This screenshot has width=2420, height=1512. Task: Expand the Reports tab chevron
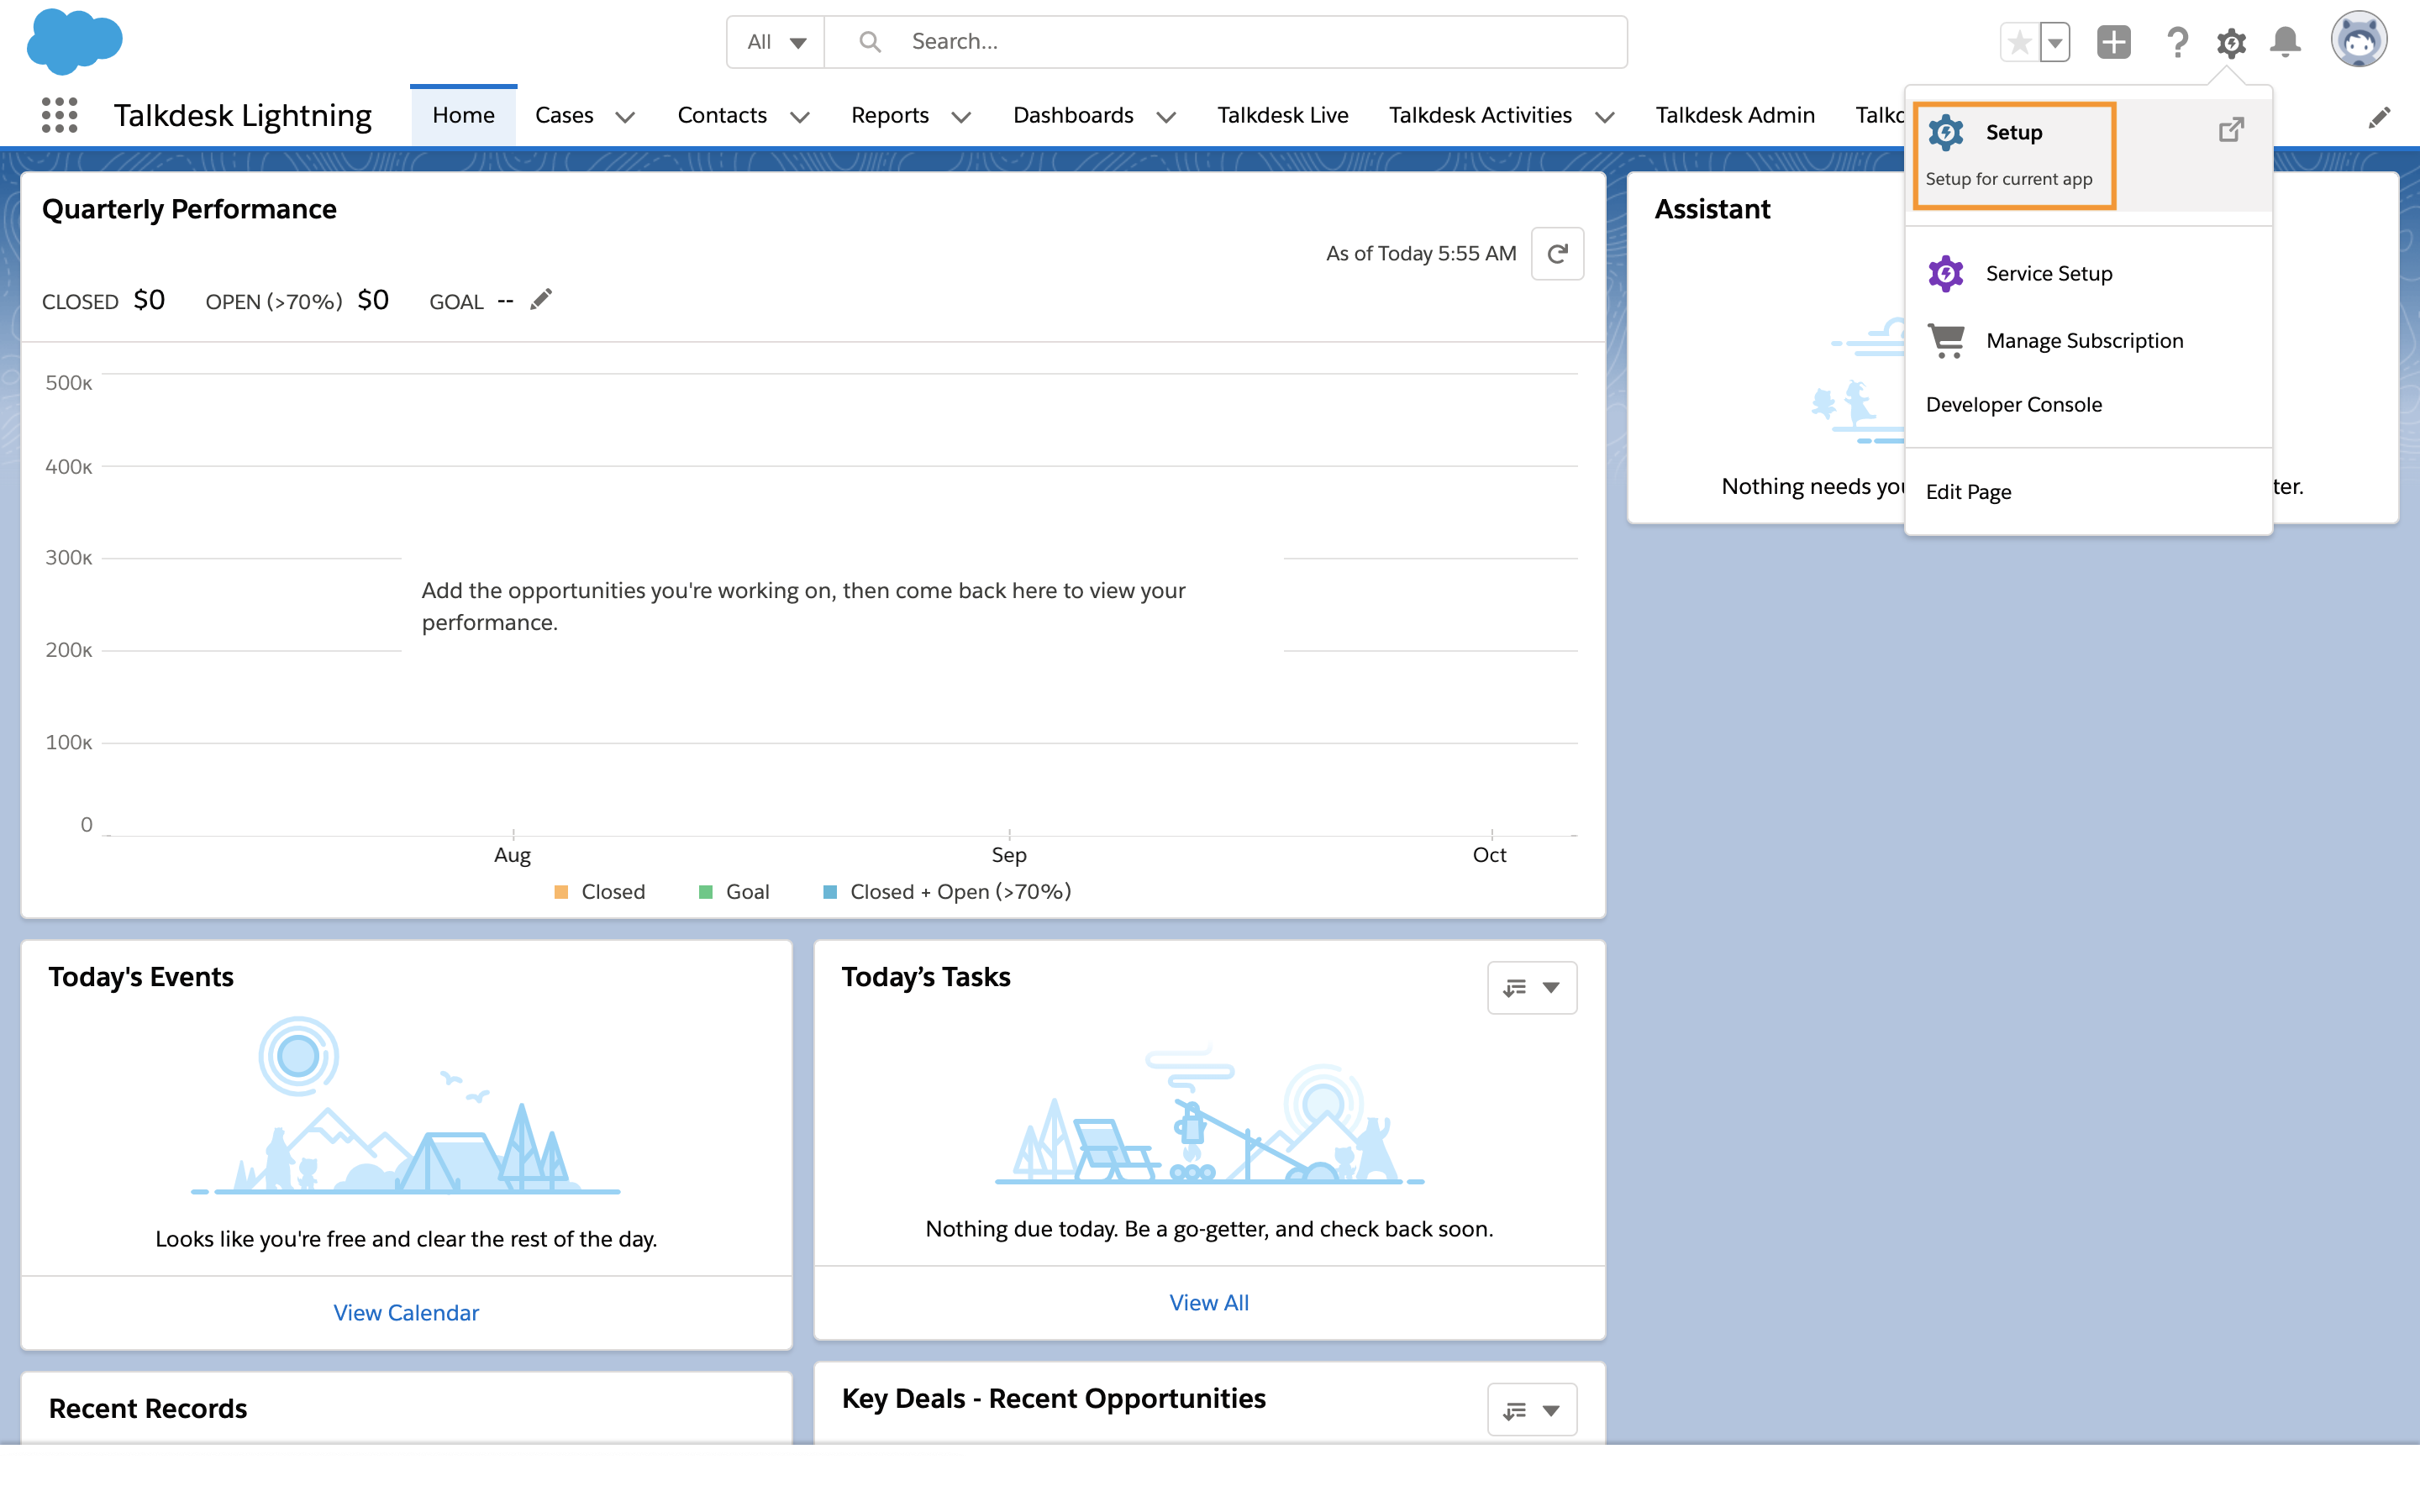961,117
